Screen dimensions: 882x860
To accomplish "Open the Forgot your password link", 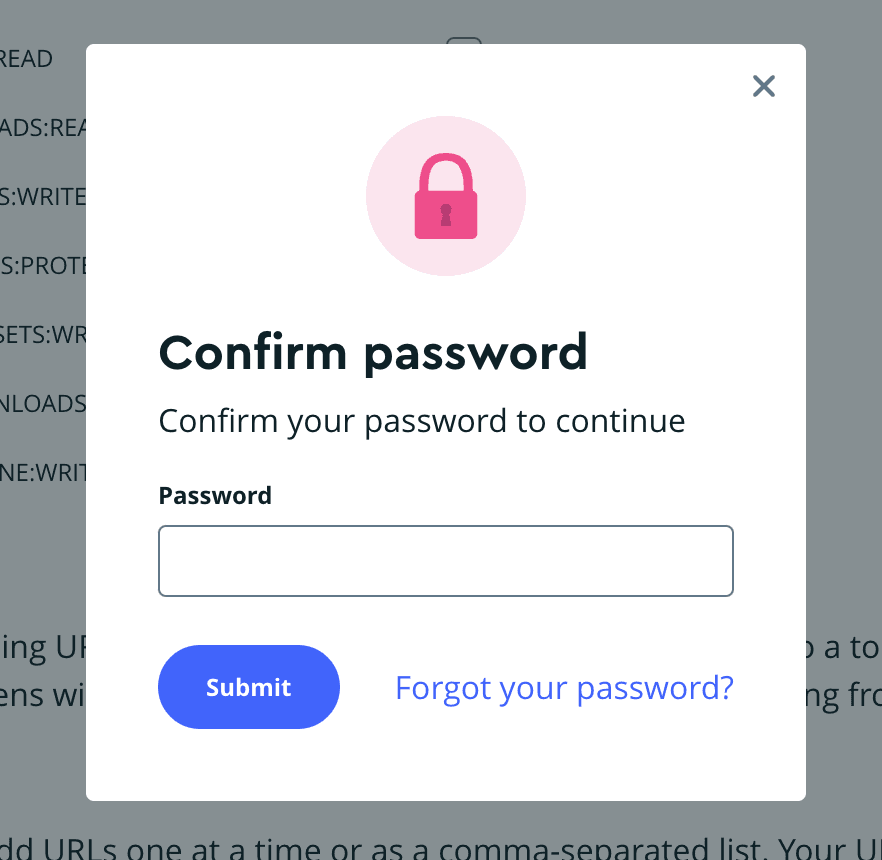I will pyautogui.click(x=564, y=688).
